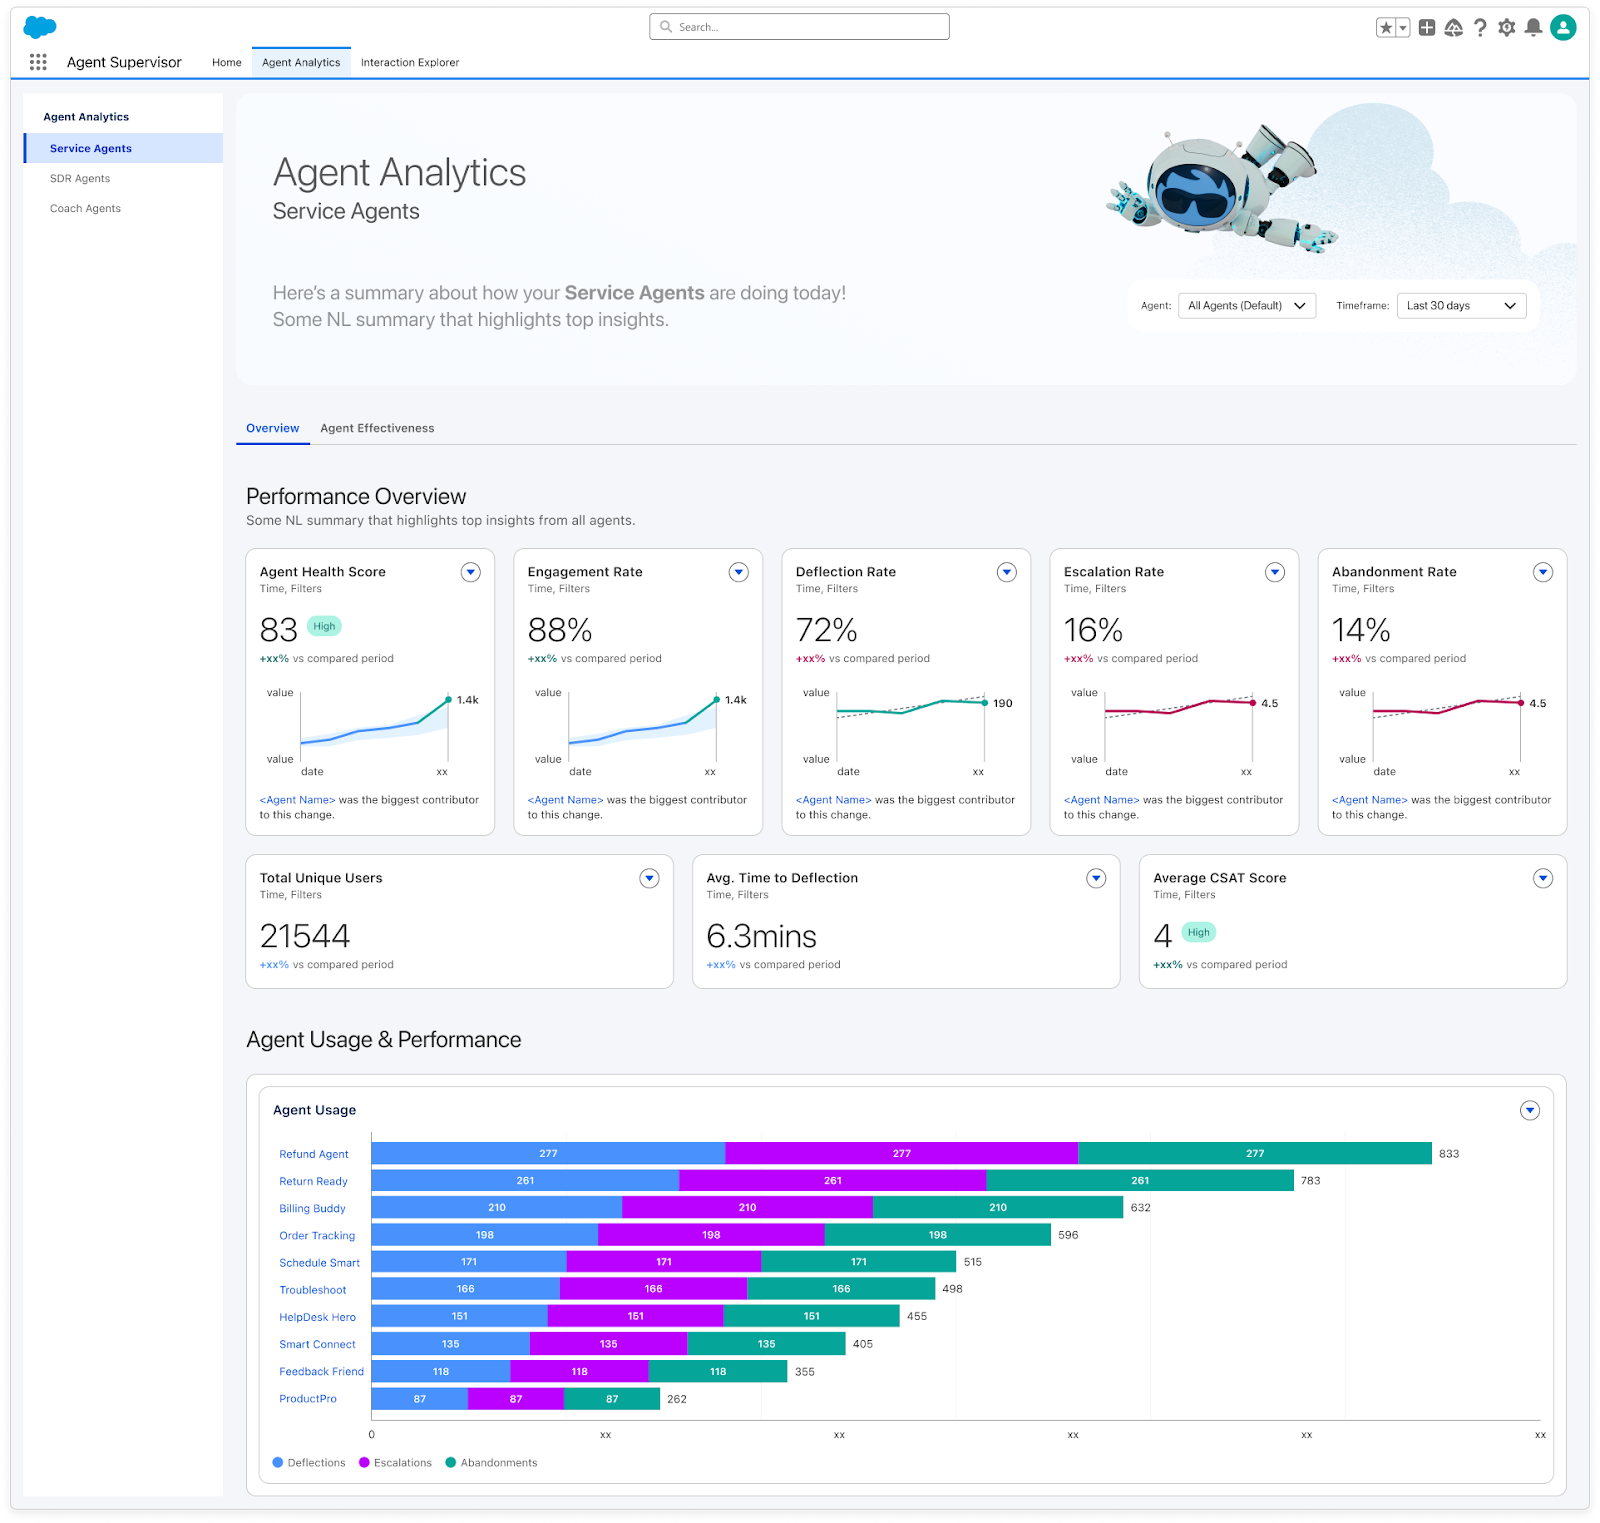Open the Agent filter dropdown
Screen dimensions: 1600x1523
(1246, 306)
